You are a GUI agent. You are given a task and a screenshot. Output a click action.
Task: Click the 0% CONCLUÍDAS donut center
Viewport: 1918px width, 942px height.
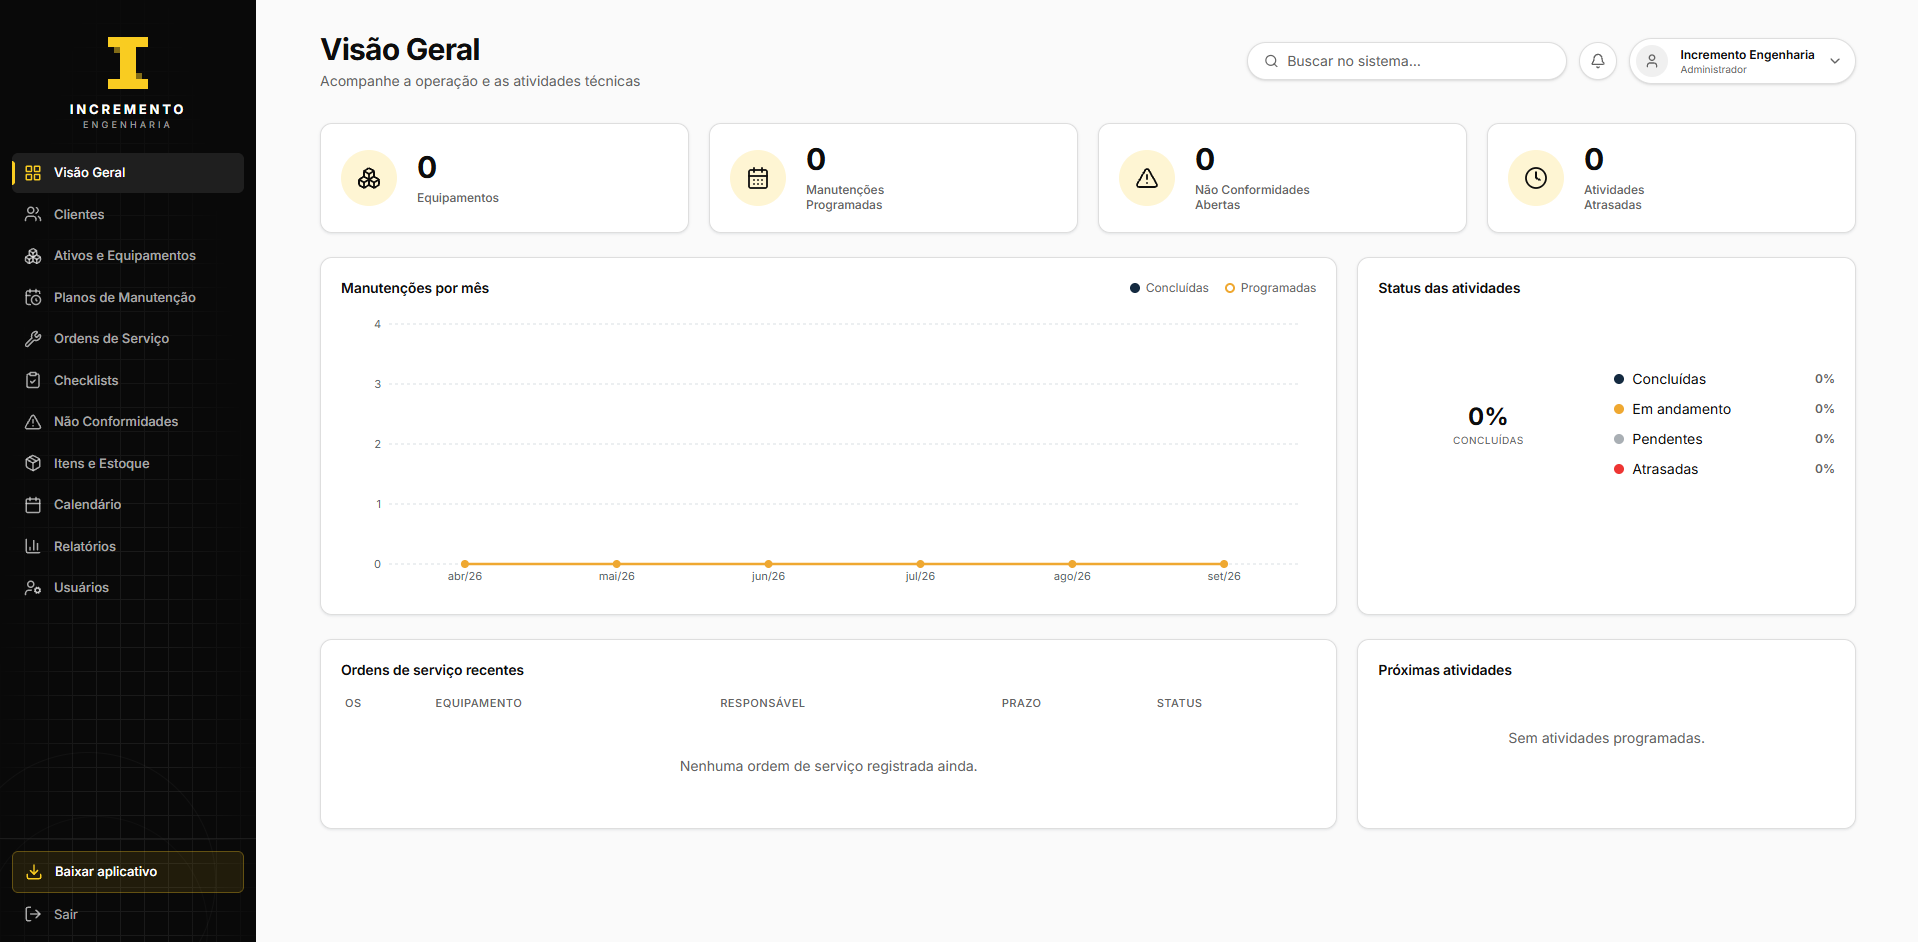[x=1488, y=424]
